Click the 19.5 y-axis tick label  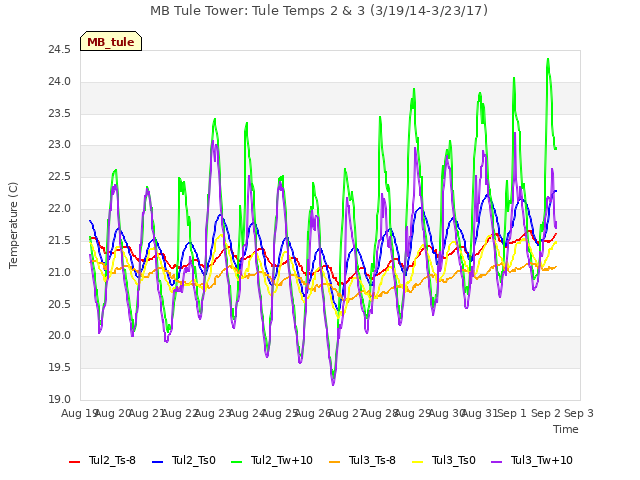[60, 368]
